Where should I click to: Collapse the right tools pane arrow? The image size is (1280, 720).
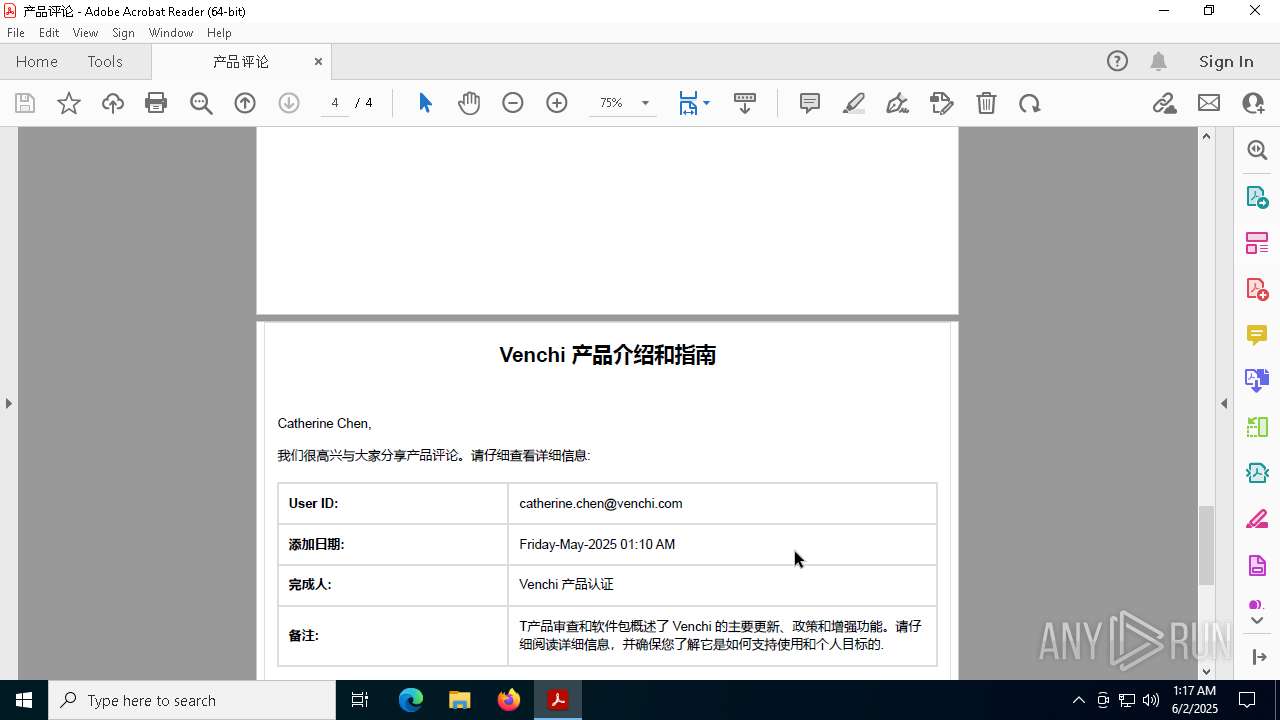click(1224, 403)
